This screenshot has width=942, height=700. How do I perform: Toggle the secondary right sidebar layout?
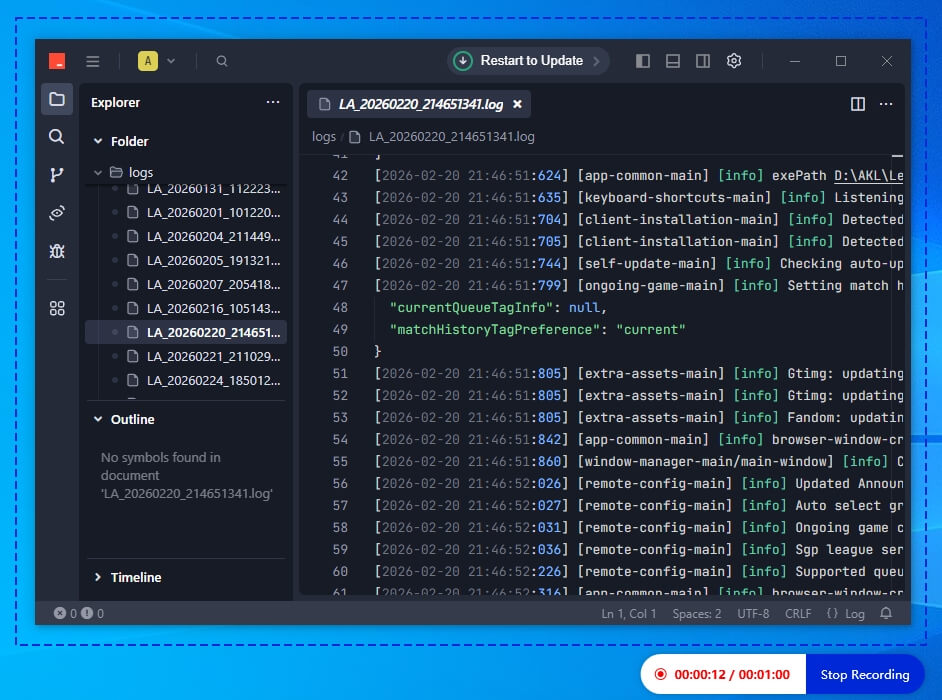point(703,61)
